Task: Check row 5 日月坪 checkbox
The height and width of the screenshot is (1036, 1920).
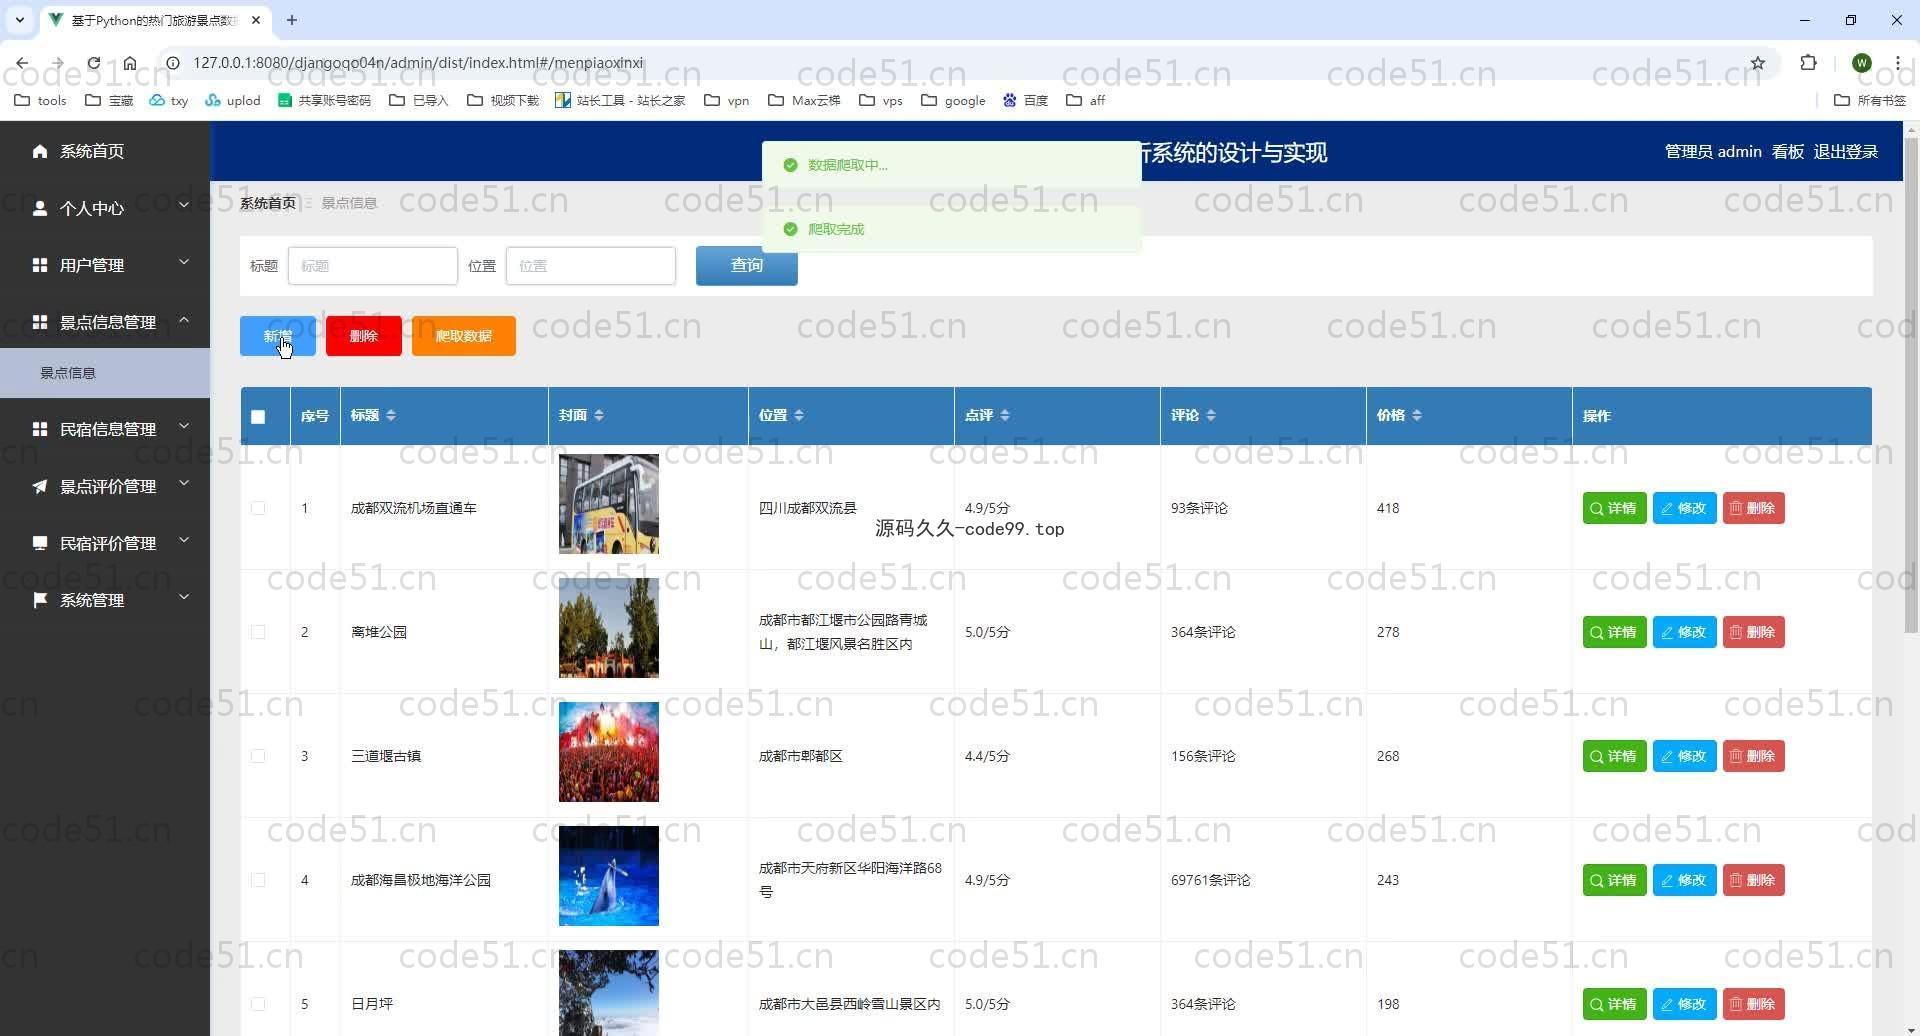Action: 258,1004
